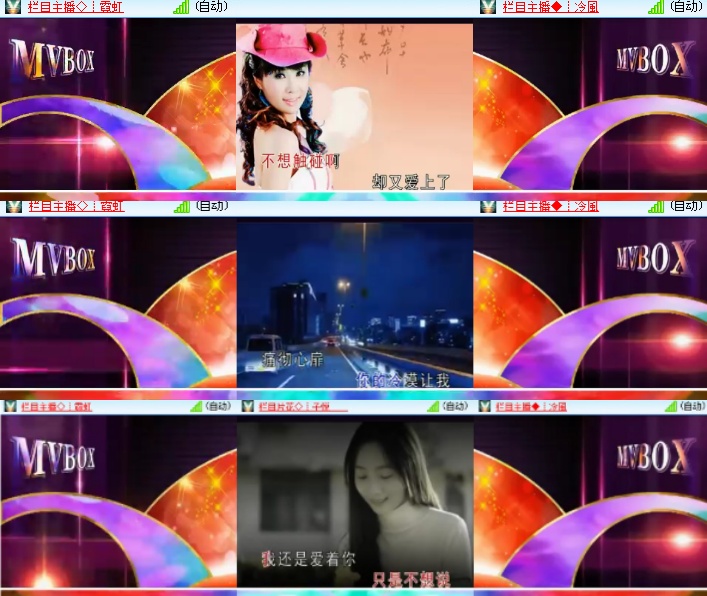Screen dimensions: 707x596
Task: Click the signal bars after 冷風 in the bottom row
Action: (671, 407)
